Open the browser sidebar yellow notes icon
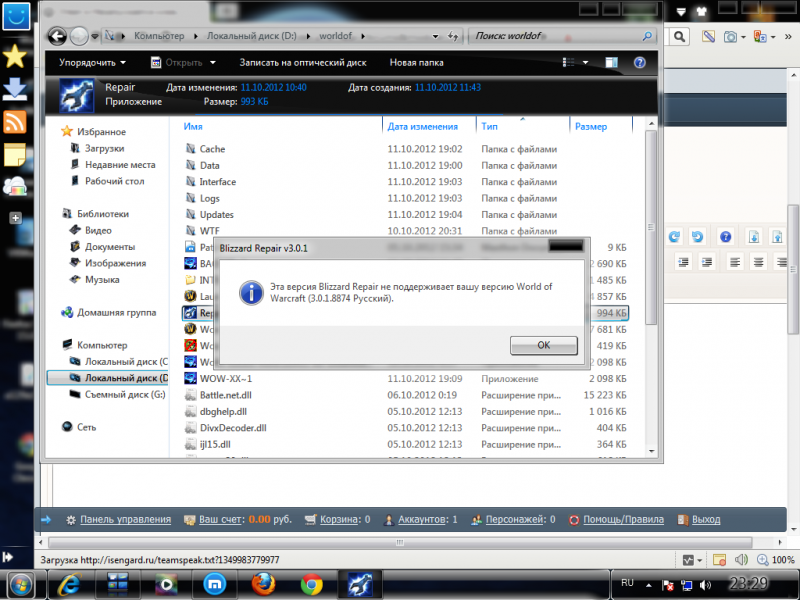 [x=15, y=155]
